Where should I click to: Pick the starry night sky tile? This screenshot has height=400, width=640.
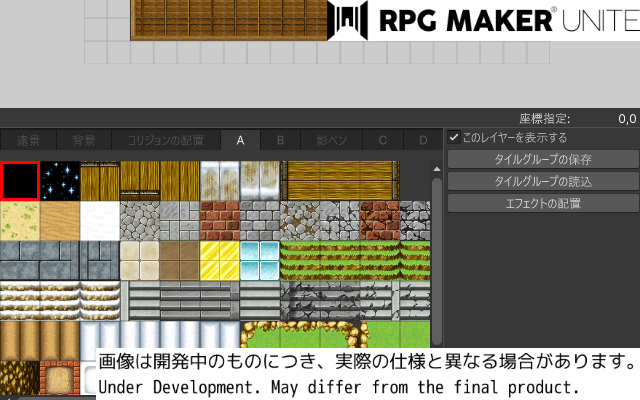tap(60, 181)
